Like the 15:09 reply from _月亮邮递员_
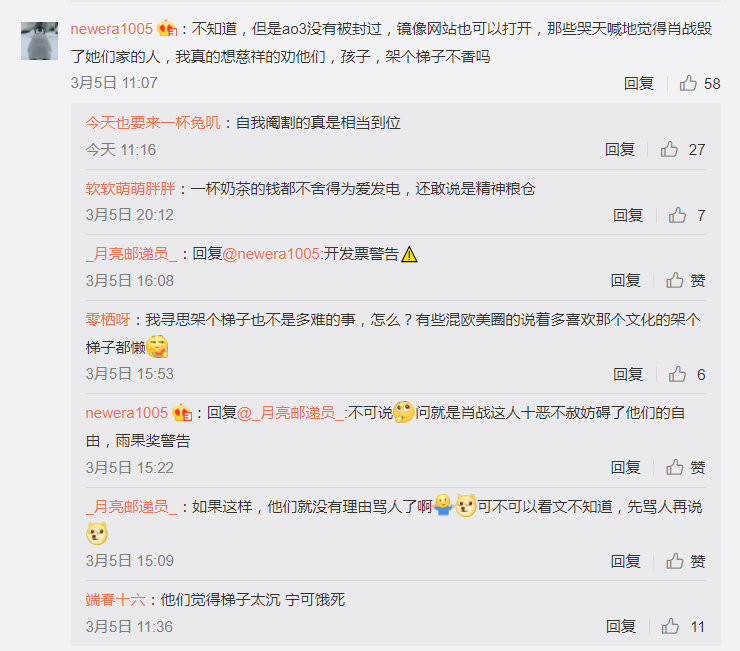 (686, 561)
